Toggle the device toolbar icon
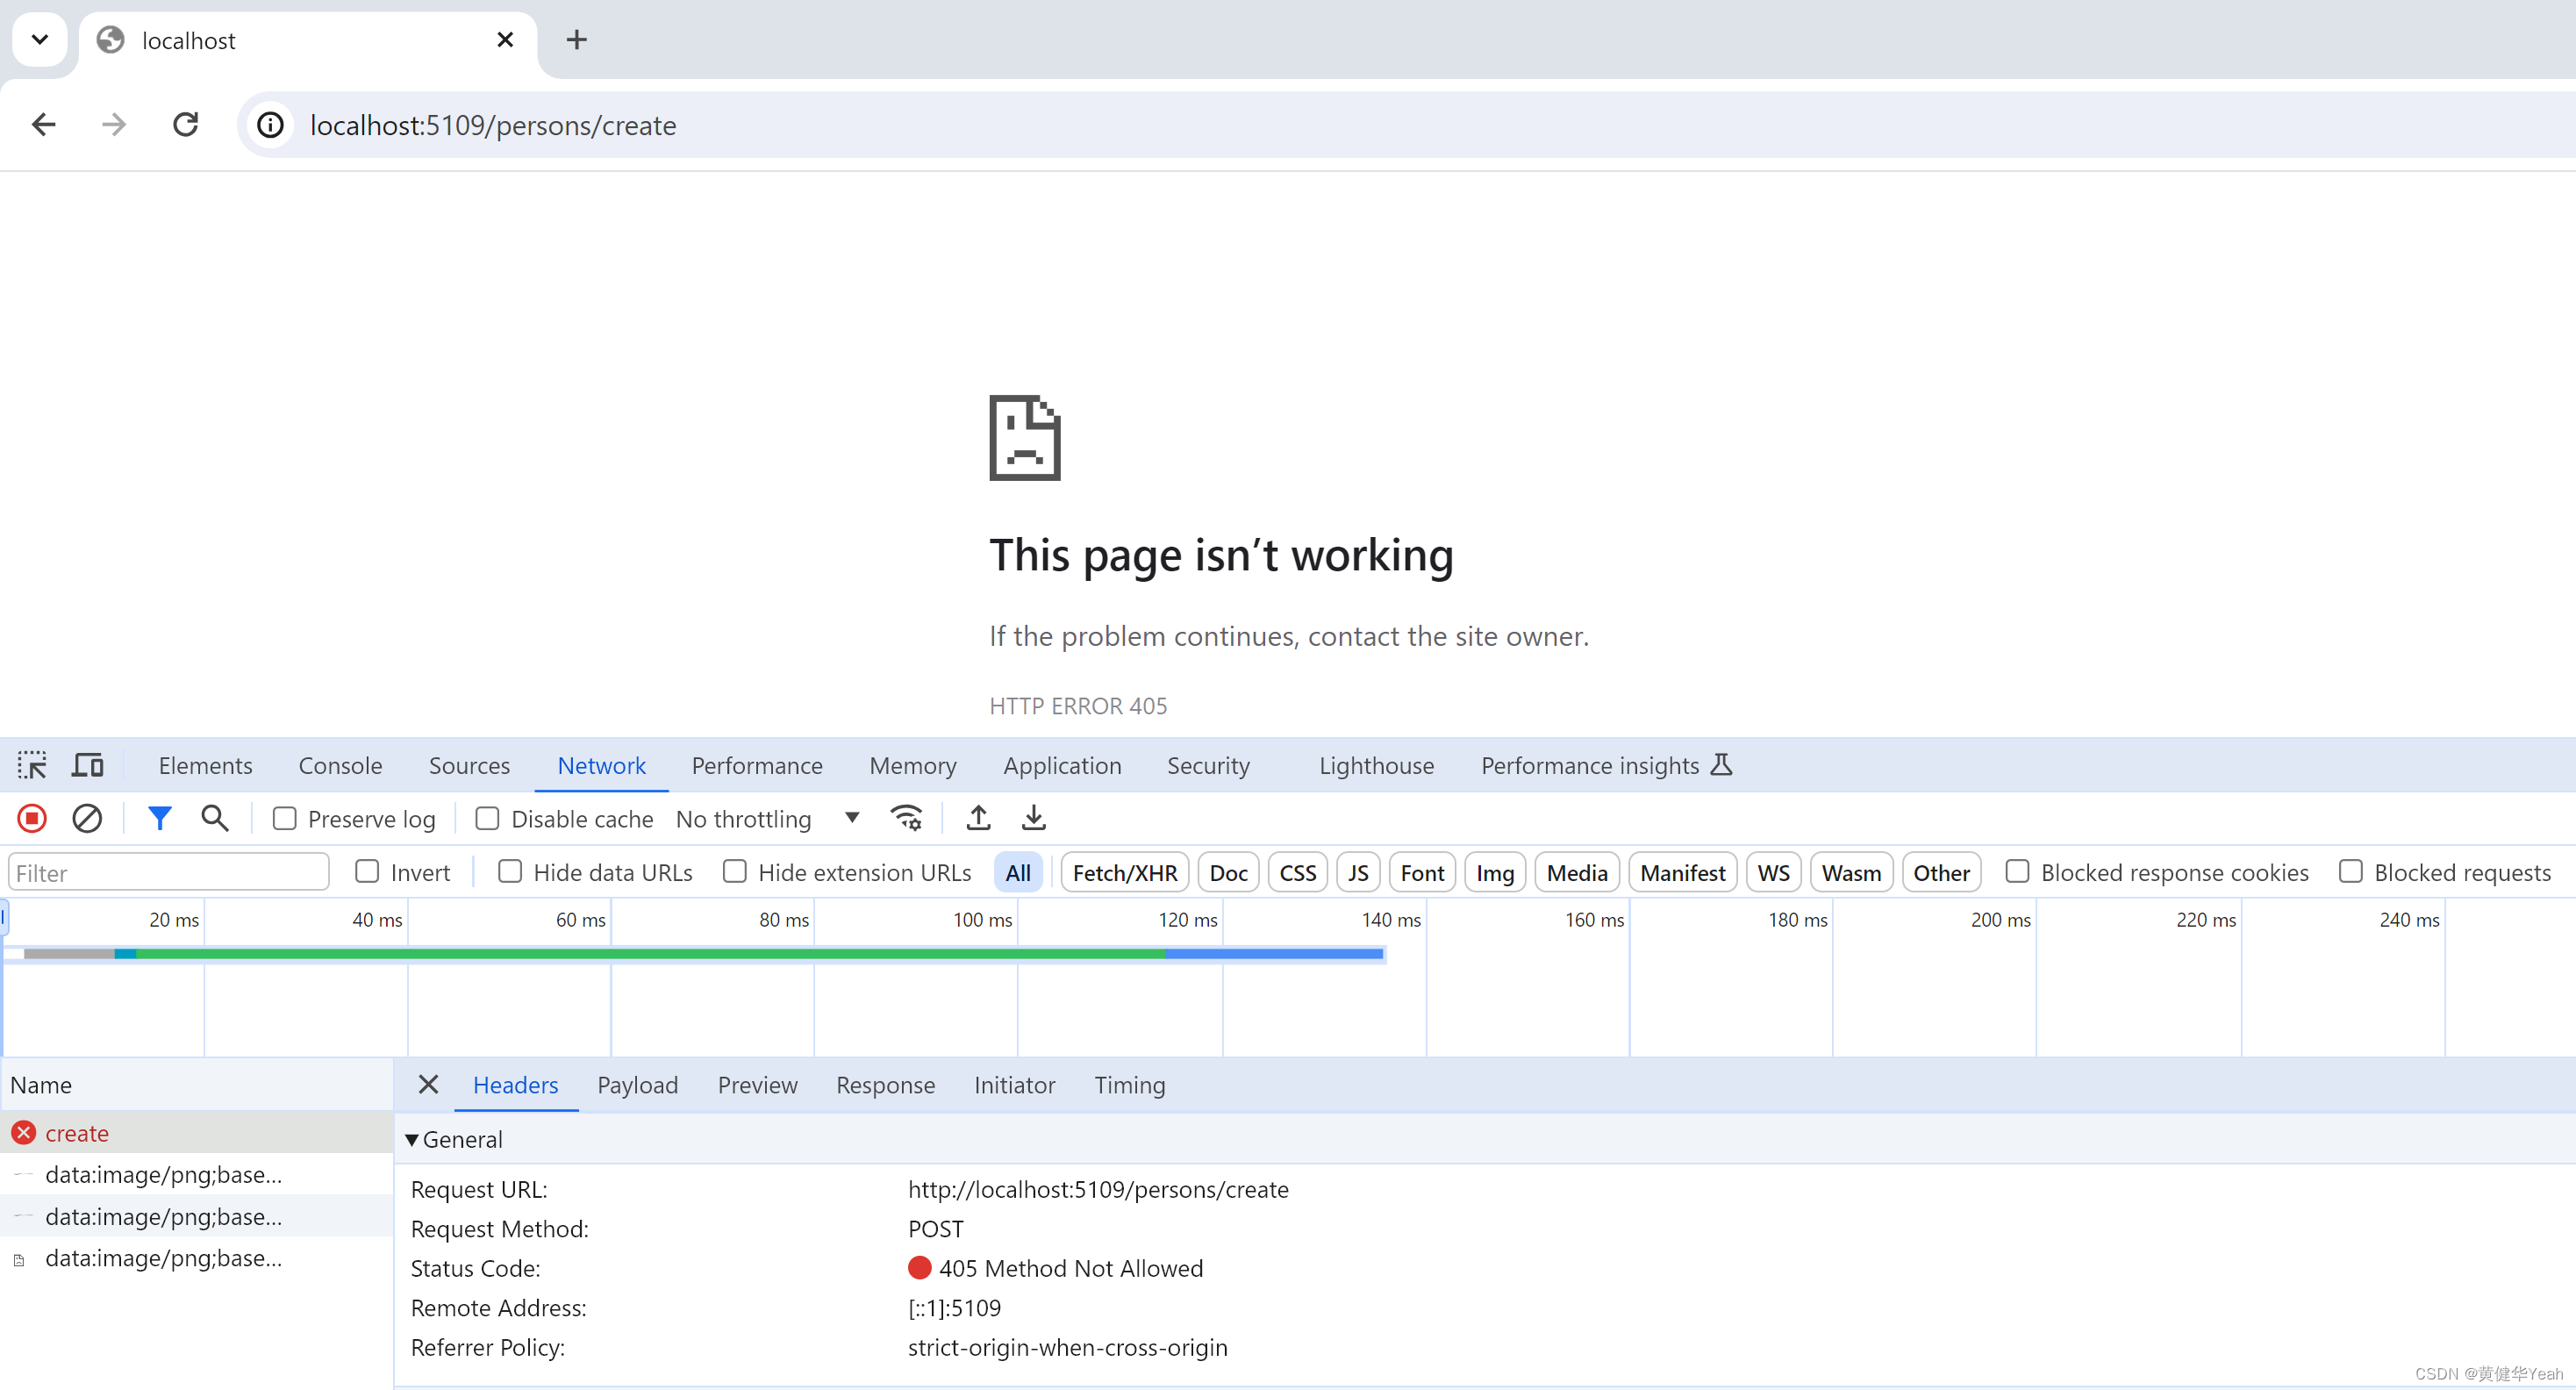This screenshot has width=2576, height=1390. (x=88, y=765)
